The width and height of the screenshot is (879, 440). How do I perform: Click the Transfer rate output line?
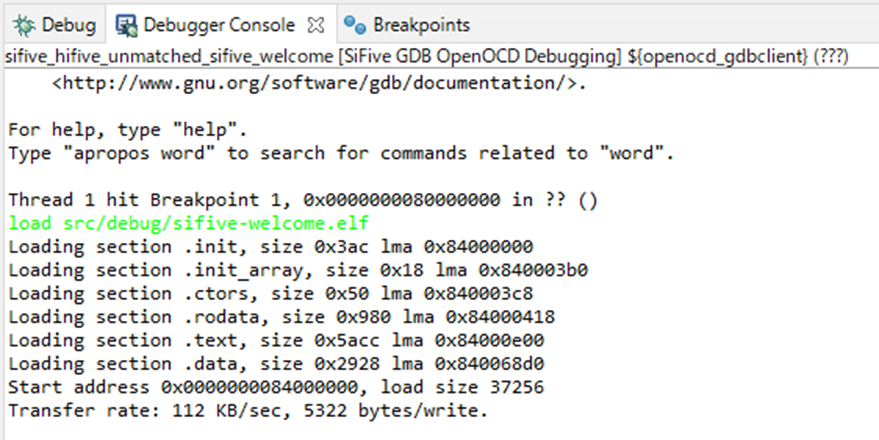pos(248,411)
